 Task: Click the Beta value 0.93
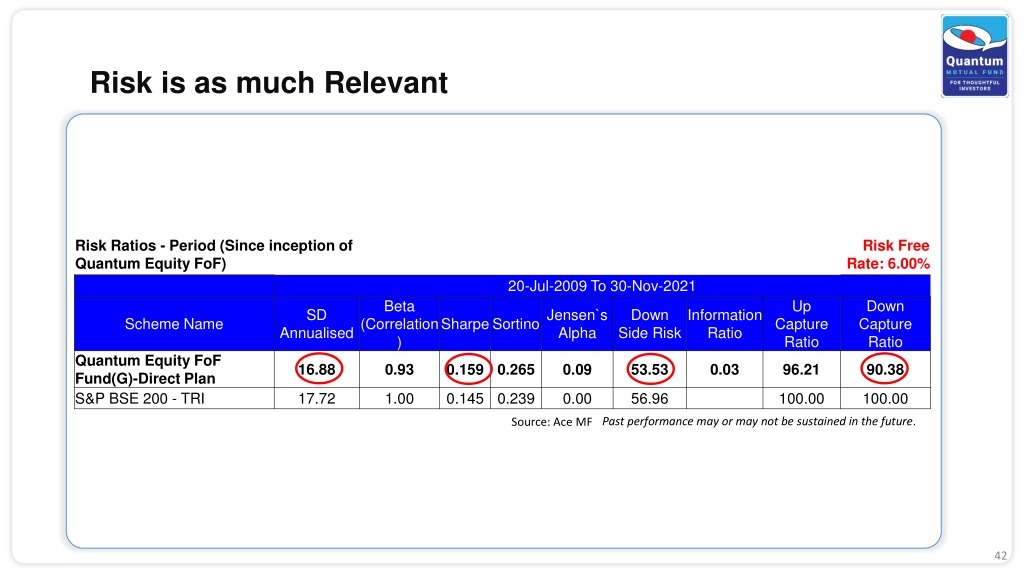[399, 370]
